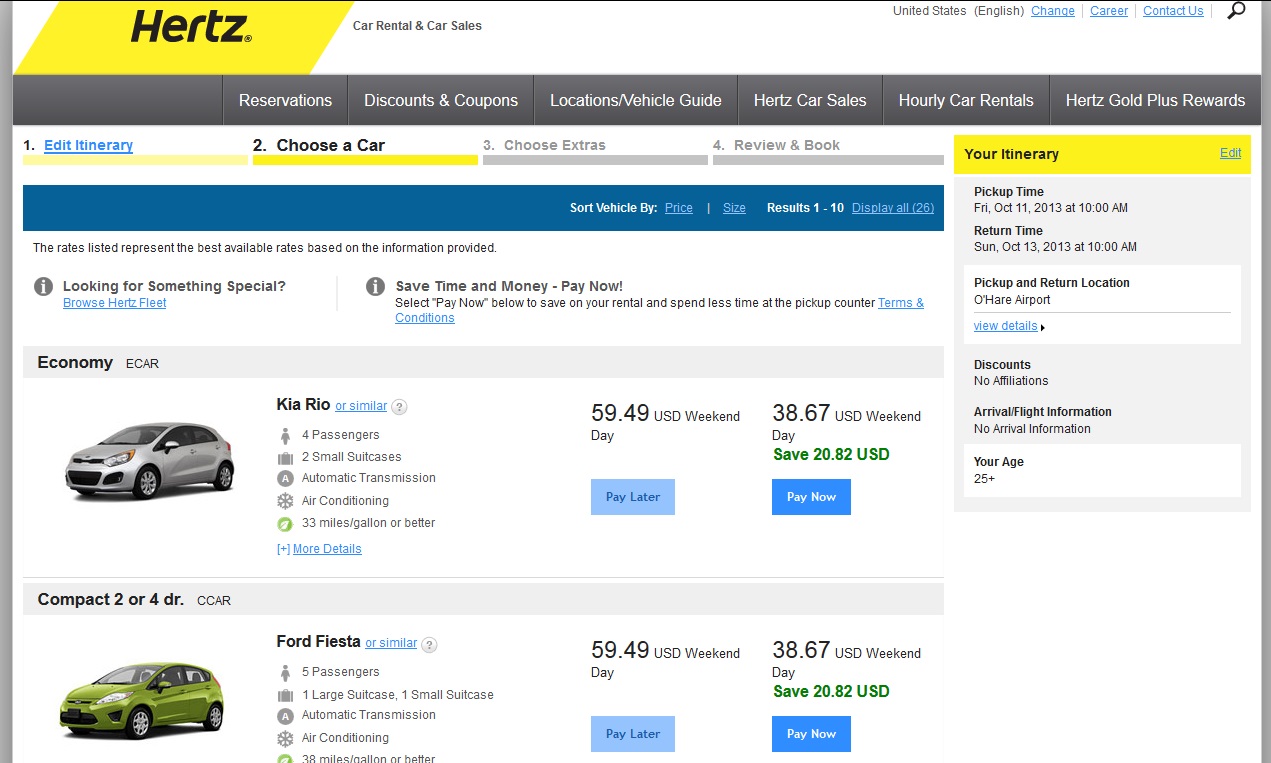Sort vehicles by Size
The height and width of the screenshot is (763, 1271).
734,208
